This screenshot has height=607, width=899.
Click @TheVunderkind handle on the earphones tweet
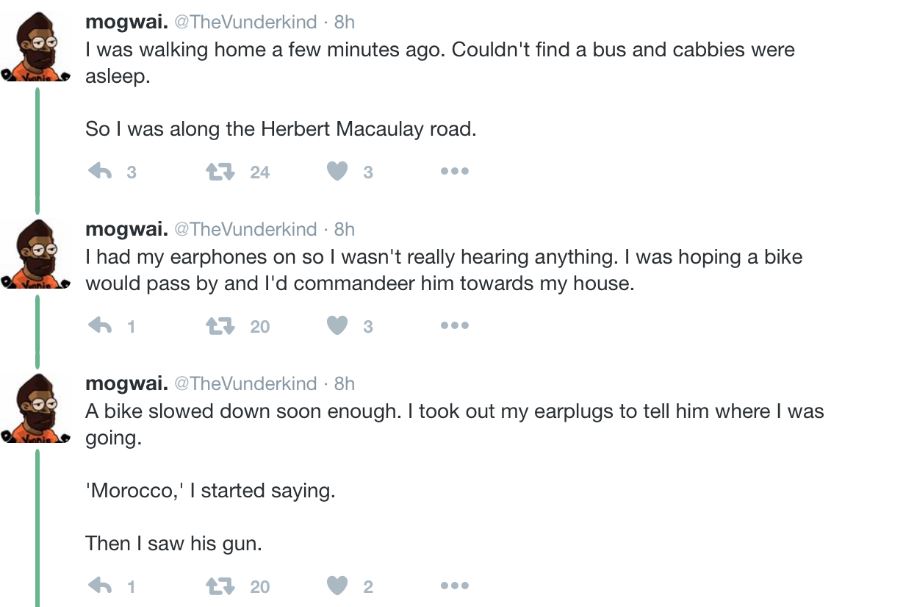coord(246,229)
